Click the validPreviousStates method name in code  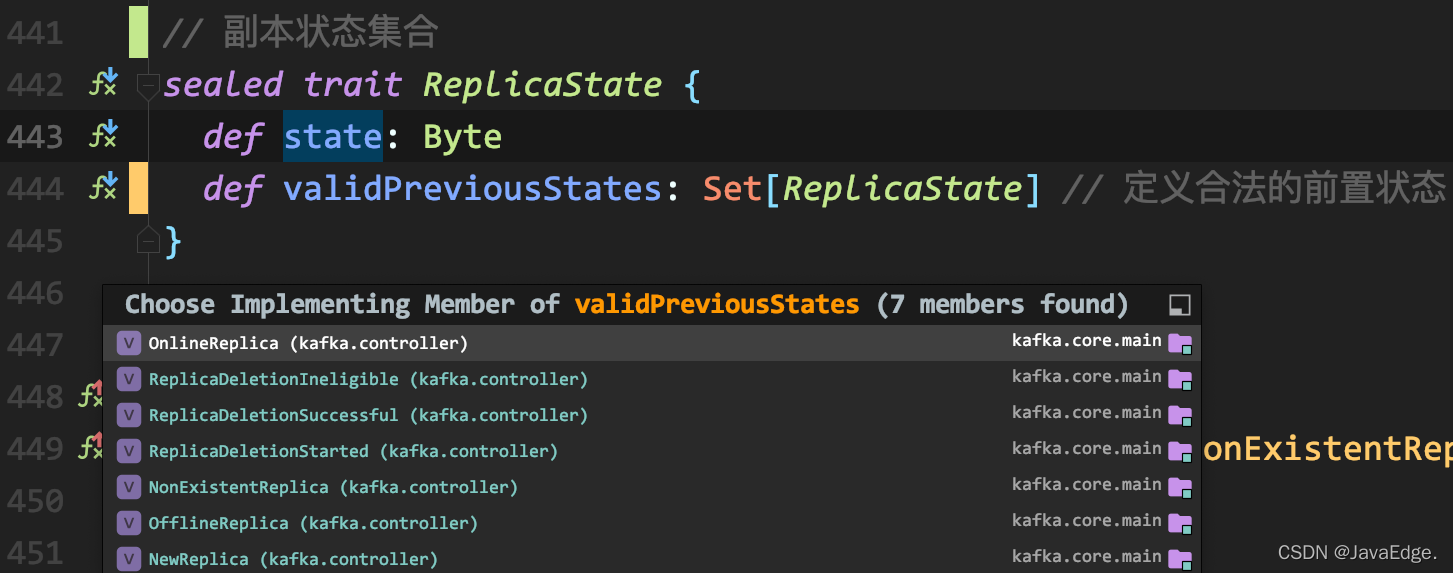pyautogui.click(x=472, y=188)
